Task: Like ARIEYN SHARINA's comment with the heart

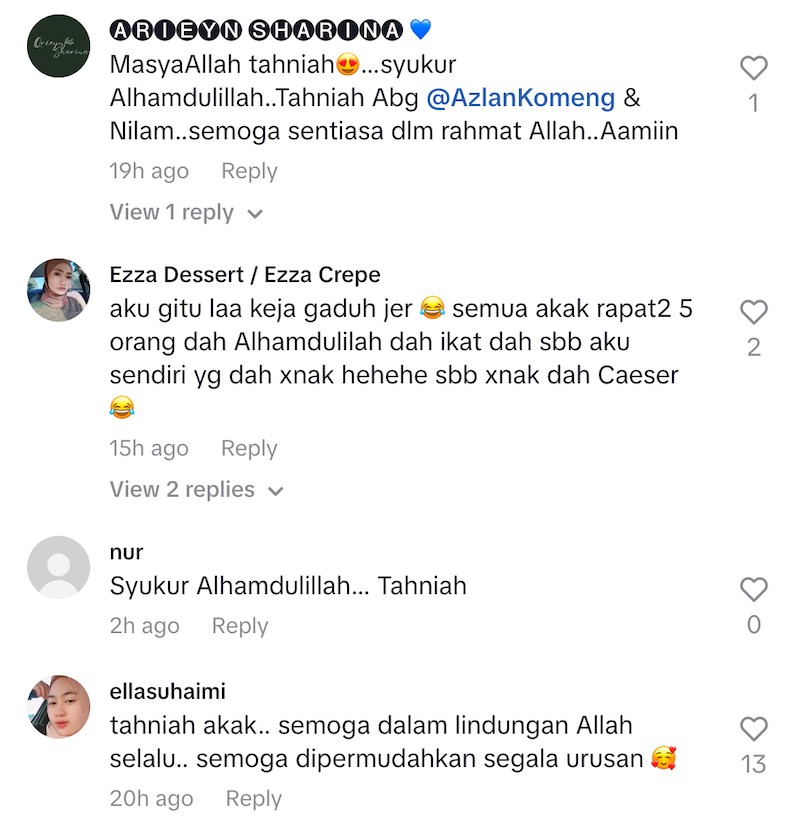Action: [x=753, y=68]
